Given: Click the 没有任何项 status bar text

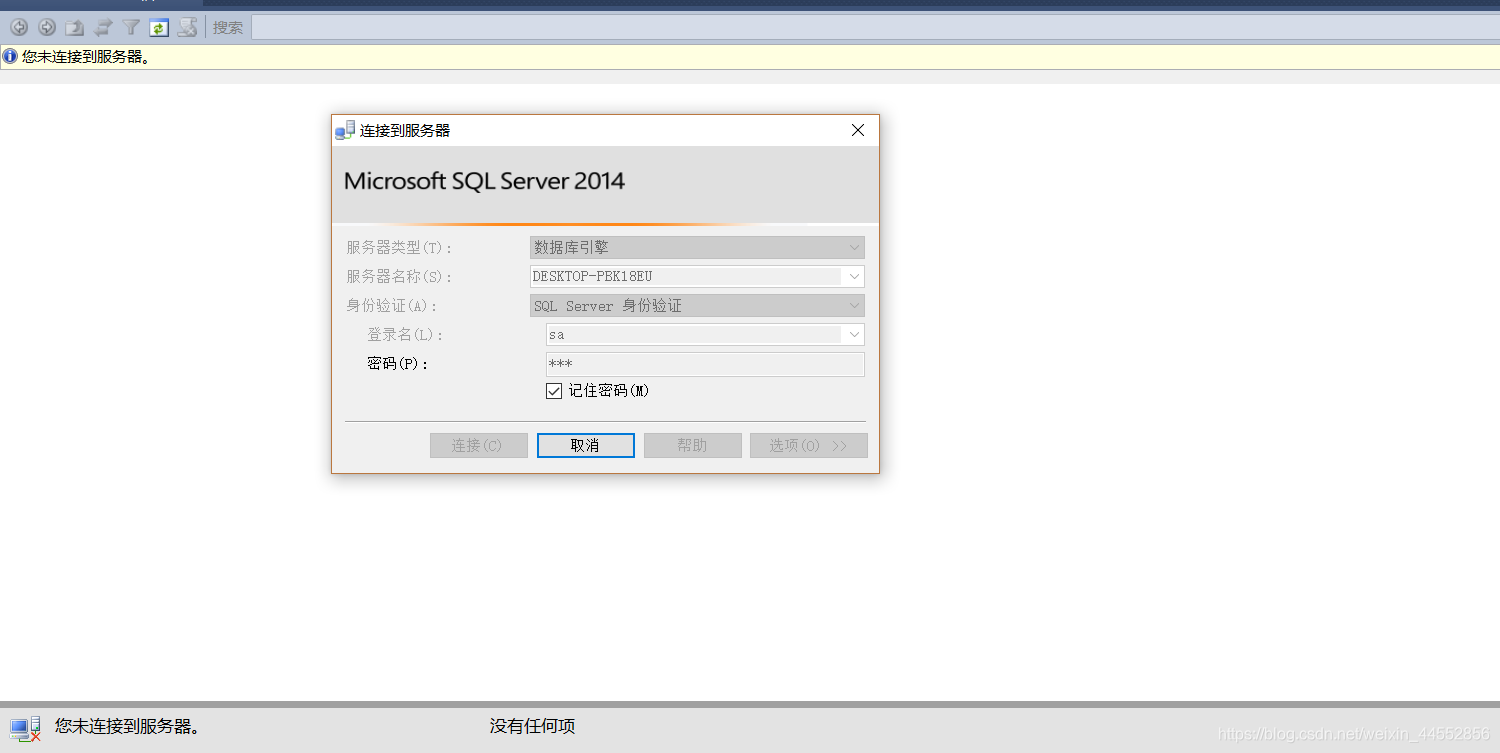Looking at the screenshot, I should 532,726.
